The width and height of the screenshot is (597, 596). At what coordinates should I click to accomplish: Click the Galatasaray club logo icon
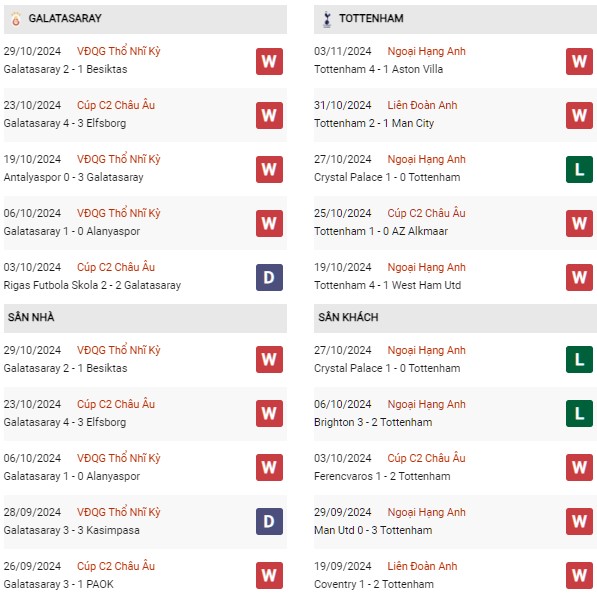tap(16, 19)
